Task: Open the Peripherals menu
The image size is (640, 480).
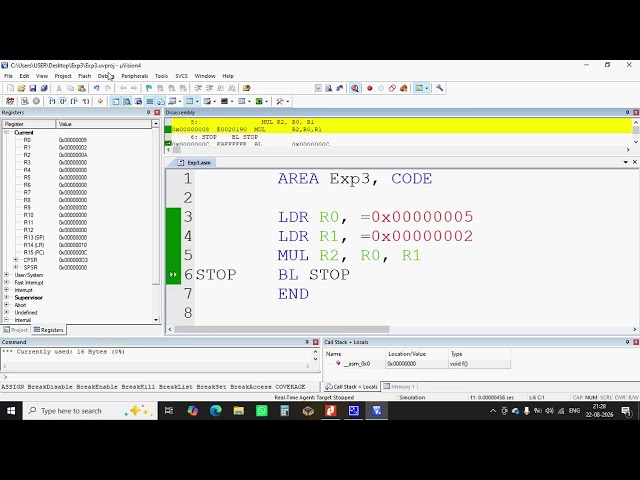Action: [135, 76]
